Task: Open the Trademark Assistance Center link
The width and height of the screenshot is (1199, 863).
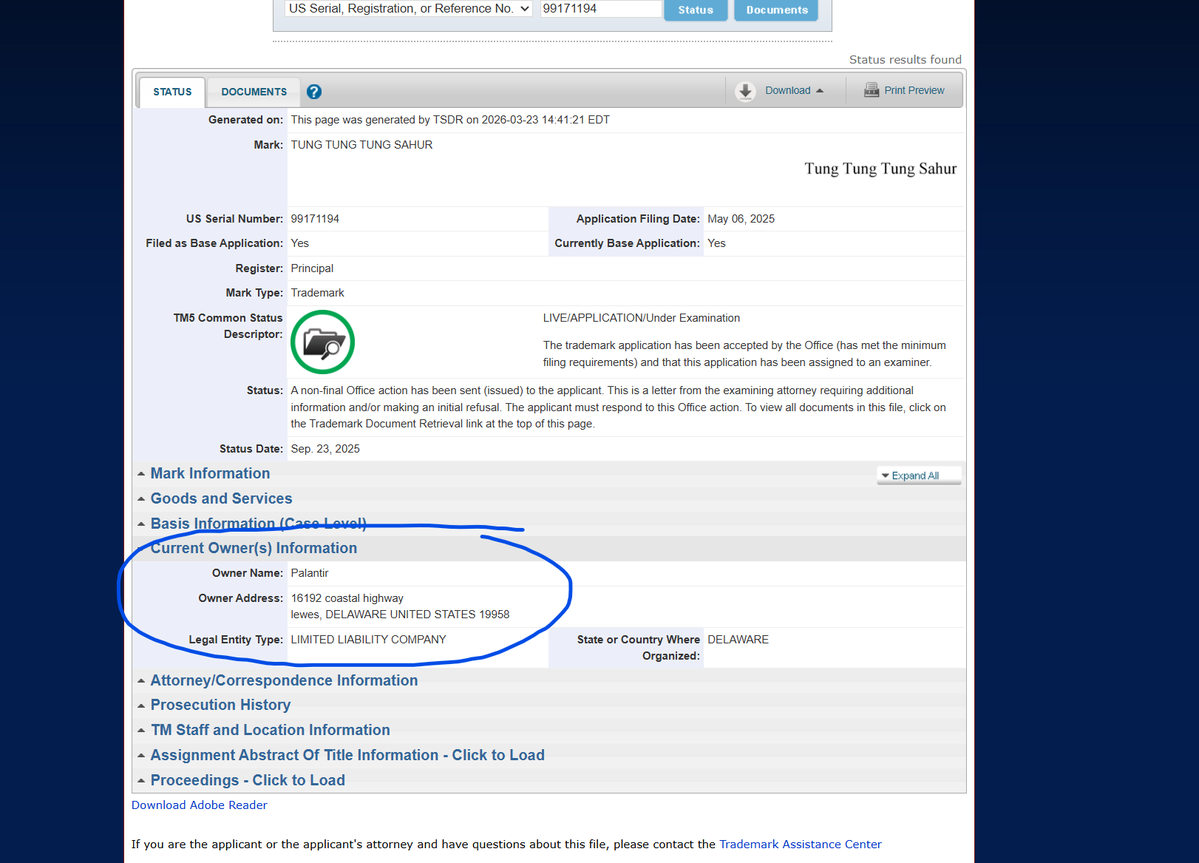Action: (x=800, y=844)
